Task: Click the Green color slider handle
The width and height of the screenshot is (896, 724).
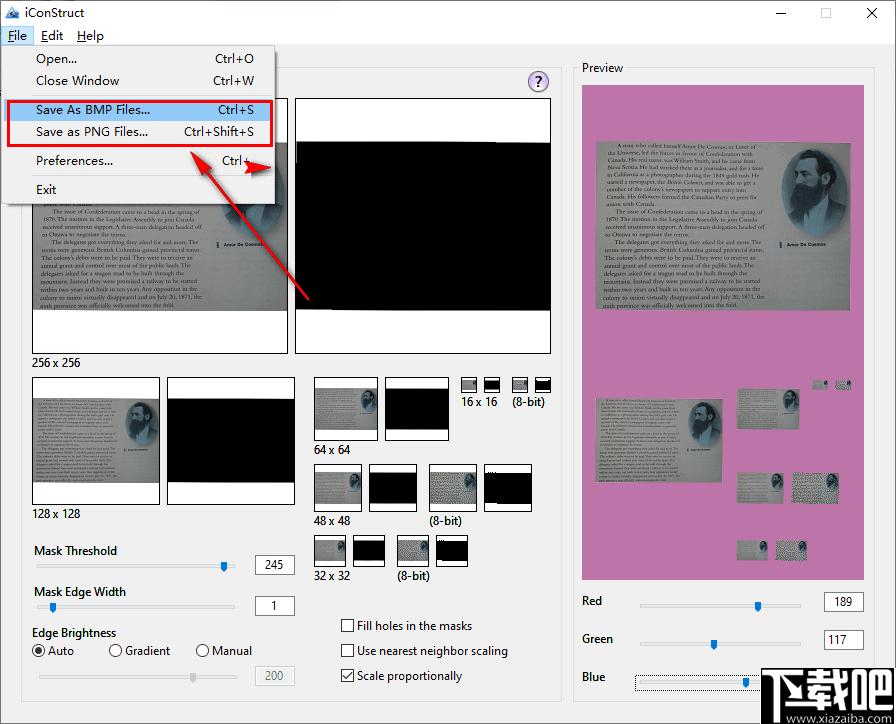Action: 714,644
